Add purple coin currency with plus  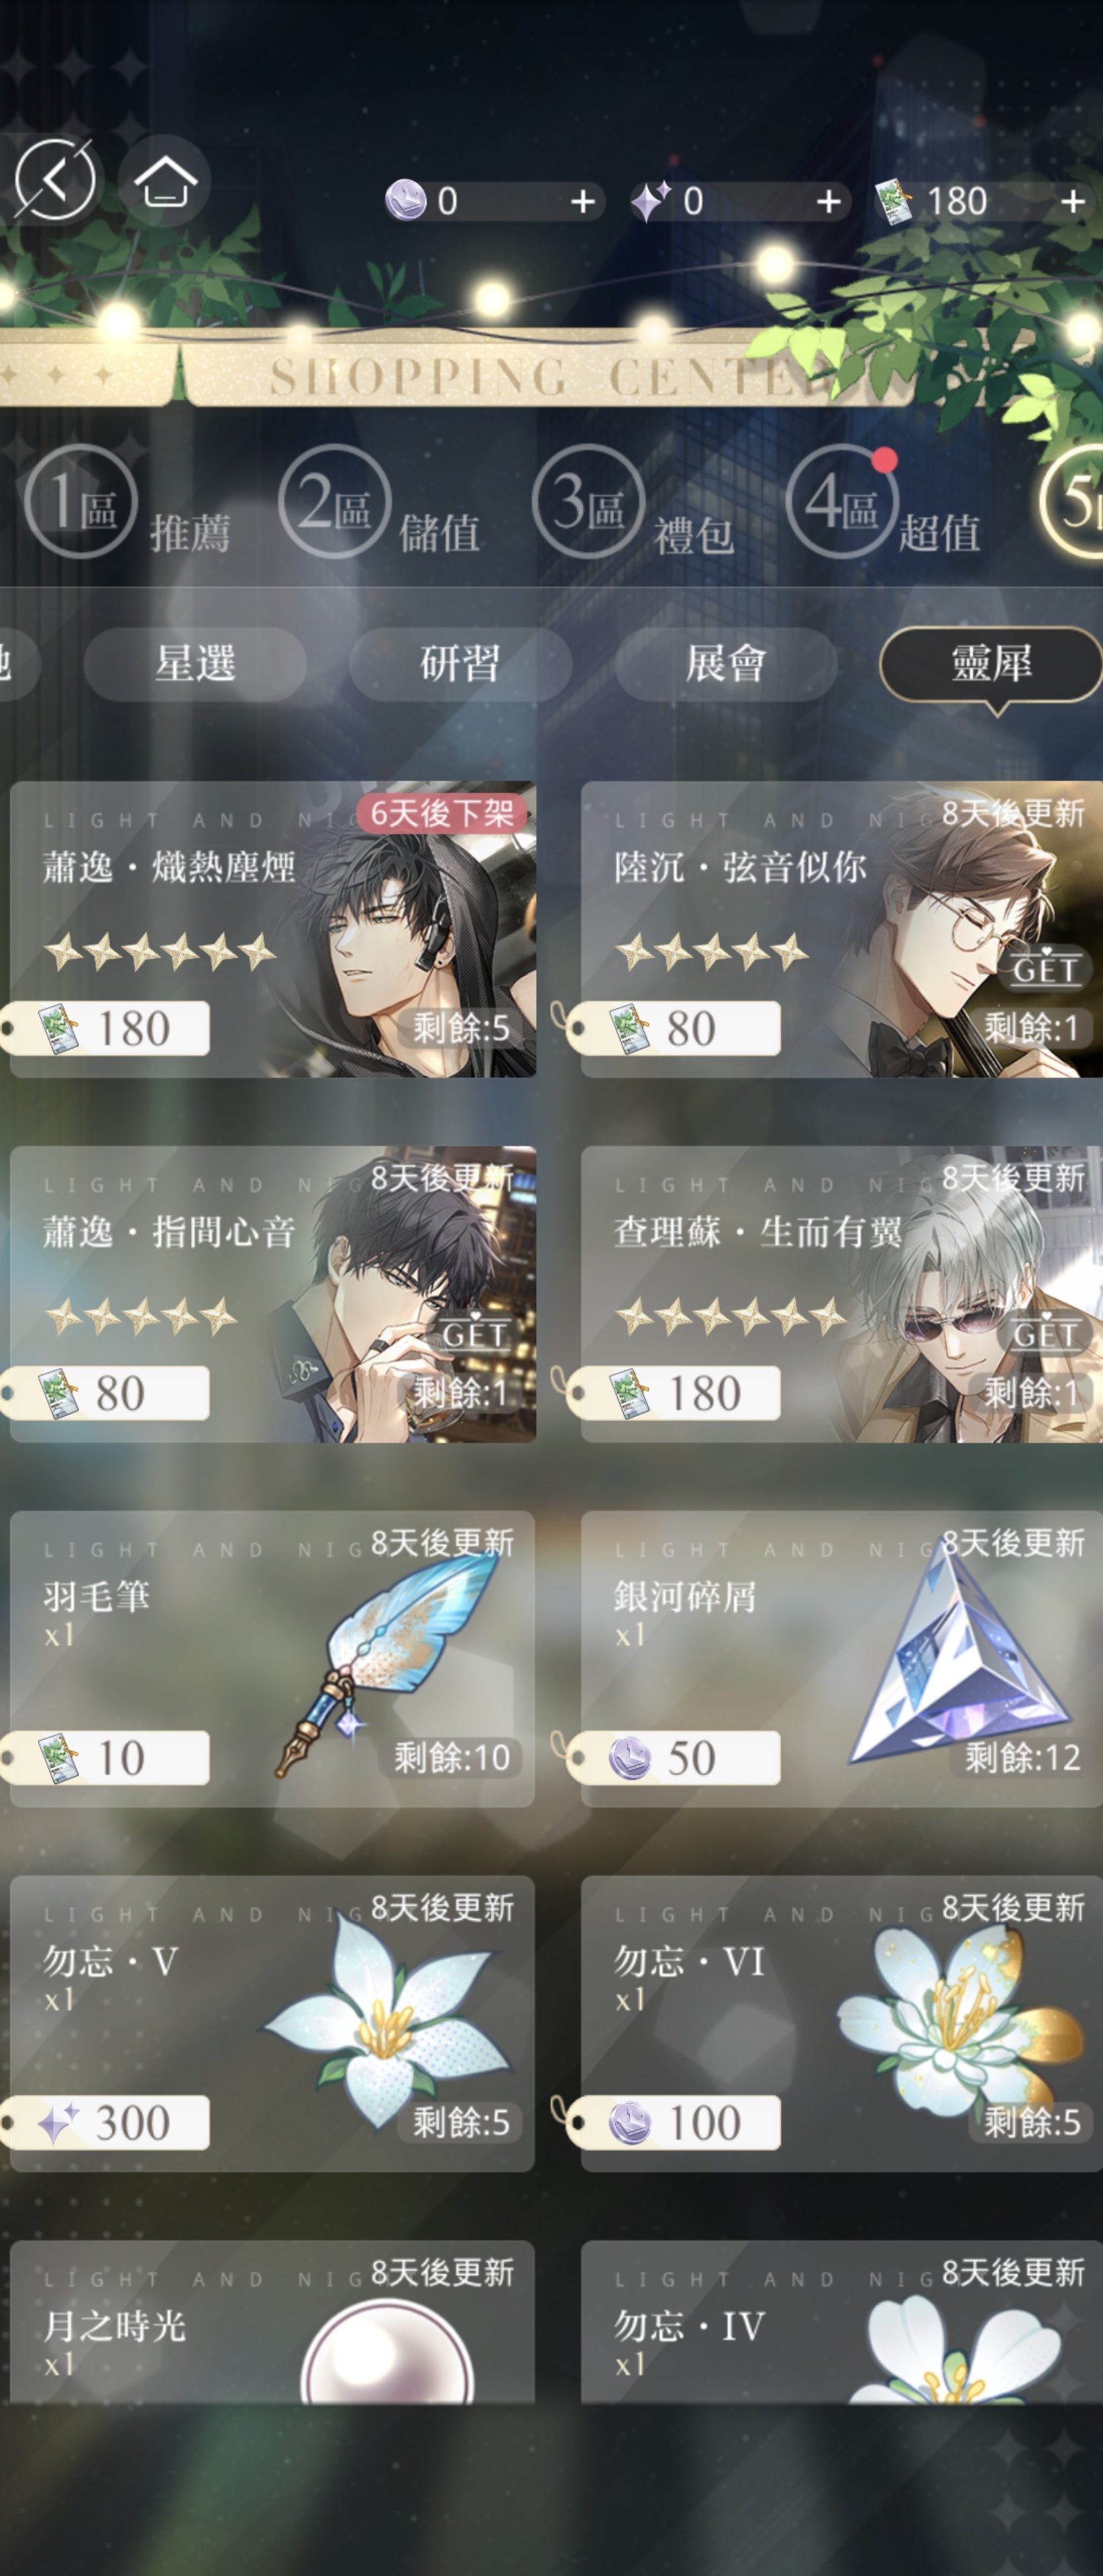(582, 202)
